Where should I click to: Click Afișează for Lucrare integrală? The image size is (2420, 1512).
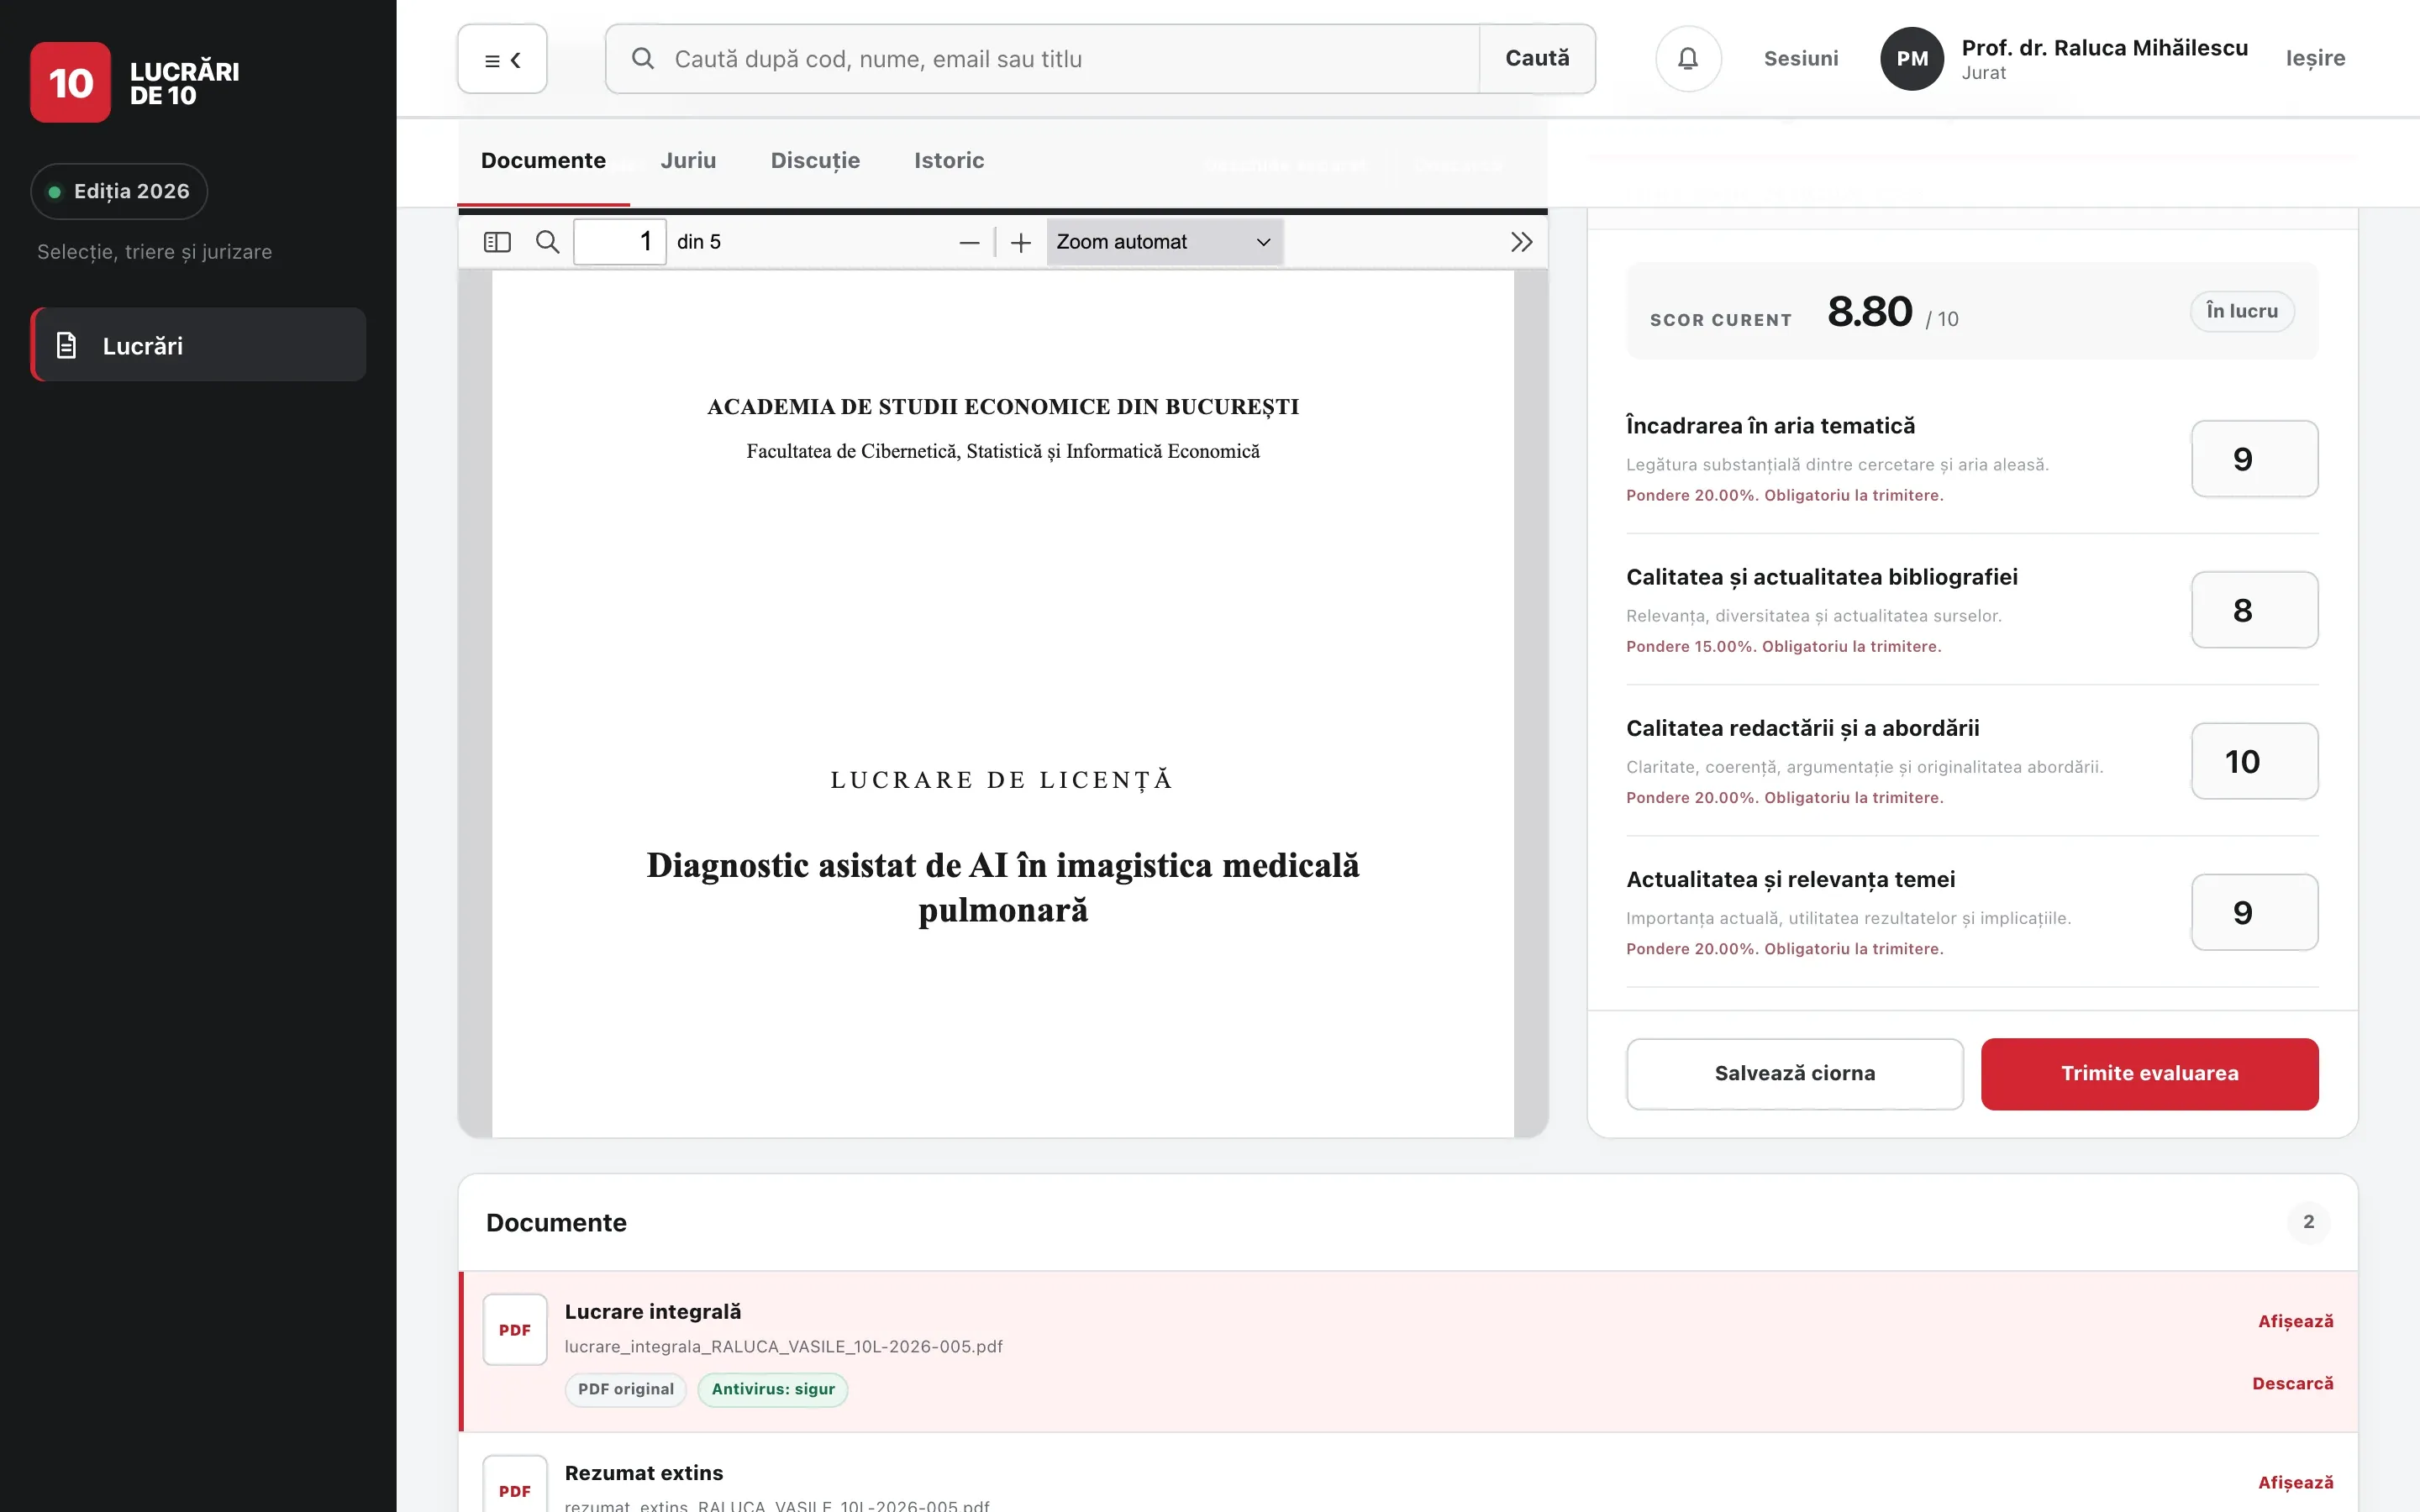(x=2295, y=1321)
